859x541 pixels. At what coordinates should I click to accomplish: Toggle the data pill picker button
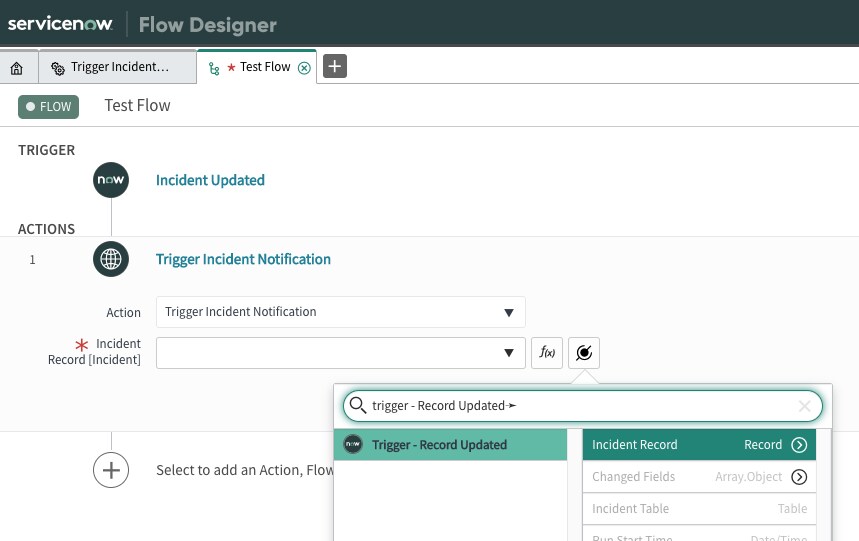click(584, 353)
